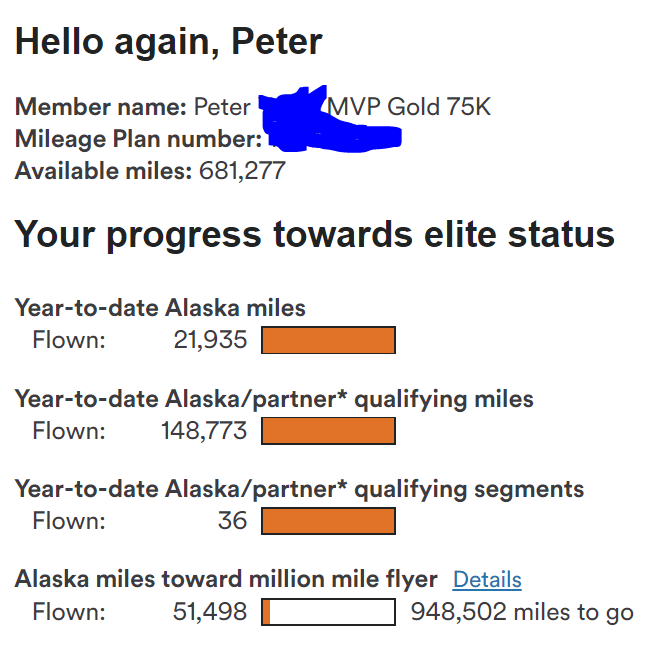Screen dimensions: 666x659
Task: Click the qualifying segments progress bar
Action: (x=328, y=521)
